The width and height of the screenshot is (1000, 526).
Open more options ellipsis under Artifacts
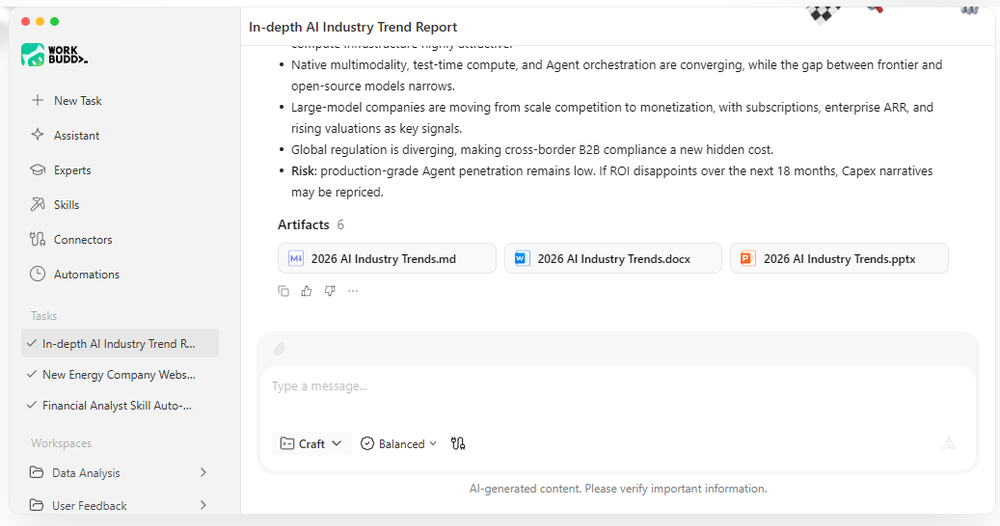[x=353, y=291]
